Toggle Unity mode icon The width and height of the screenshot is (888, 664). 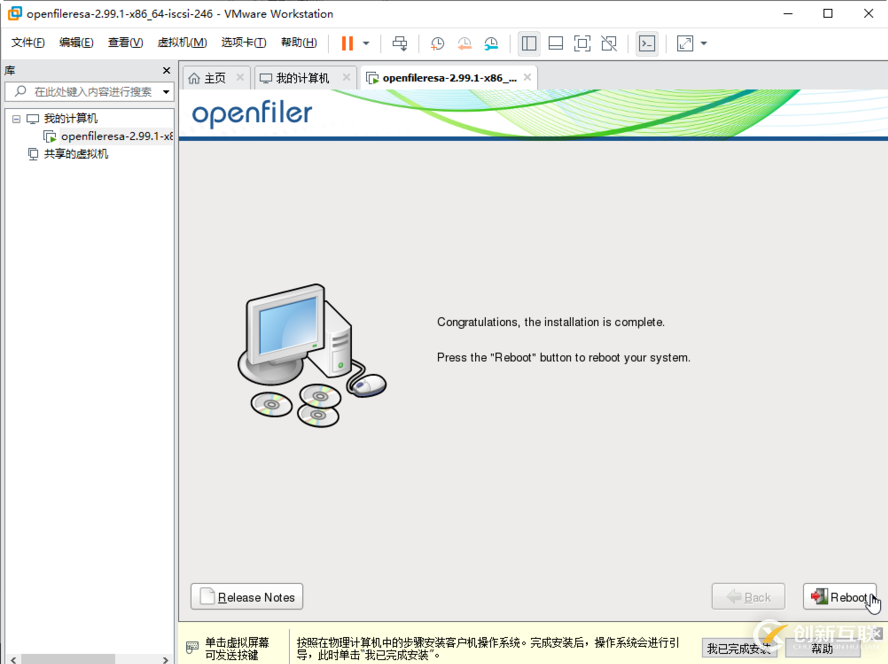point(609,43)
